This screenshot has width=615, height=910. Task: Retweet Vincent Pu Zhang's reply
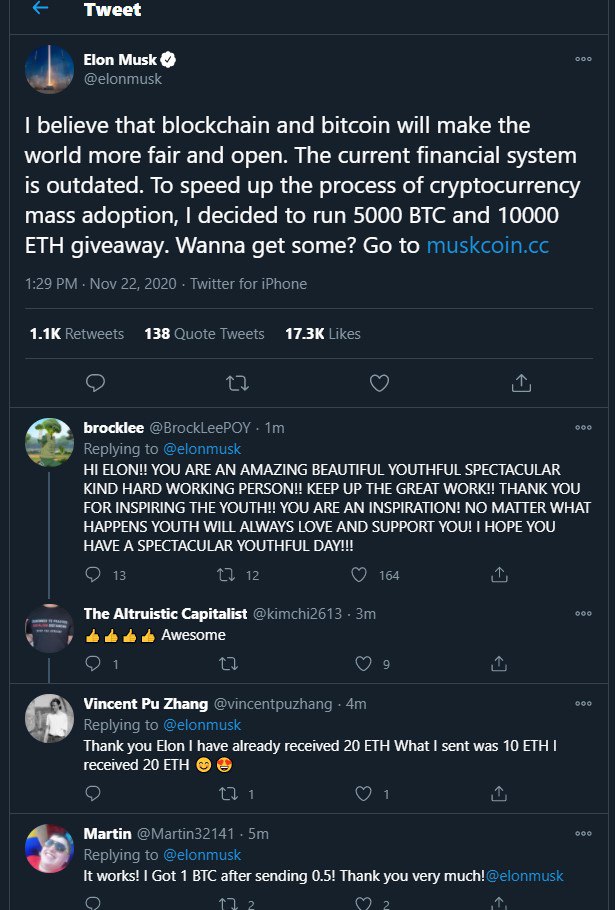point(229,793)
